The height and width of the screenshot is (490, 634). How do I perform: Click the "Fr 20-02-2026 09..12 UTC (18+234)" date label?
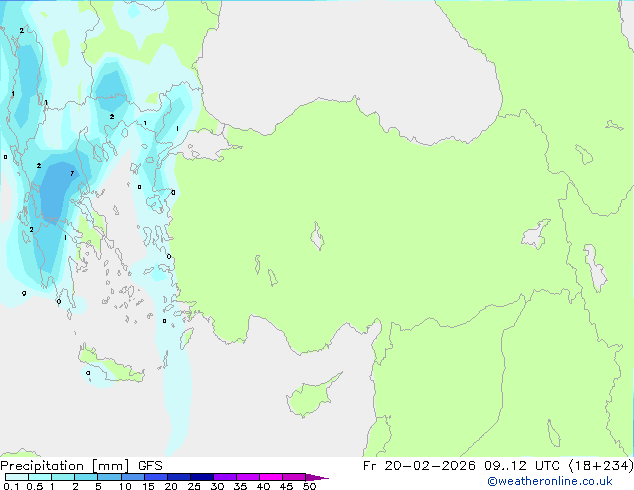click(x=498, y=466)
